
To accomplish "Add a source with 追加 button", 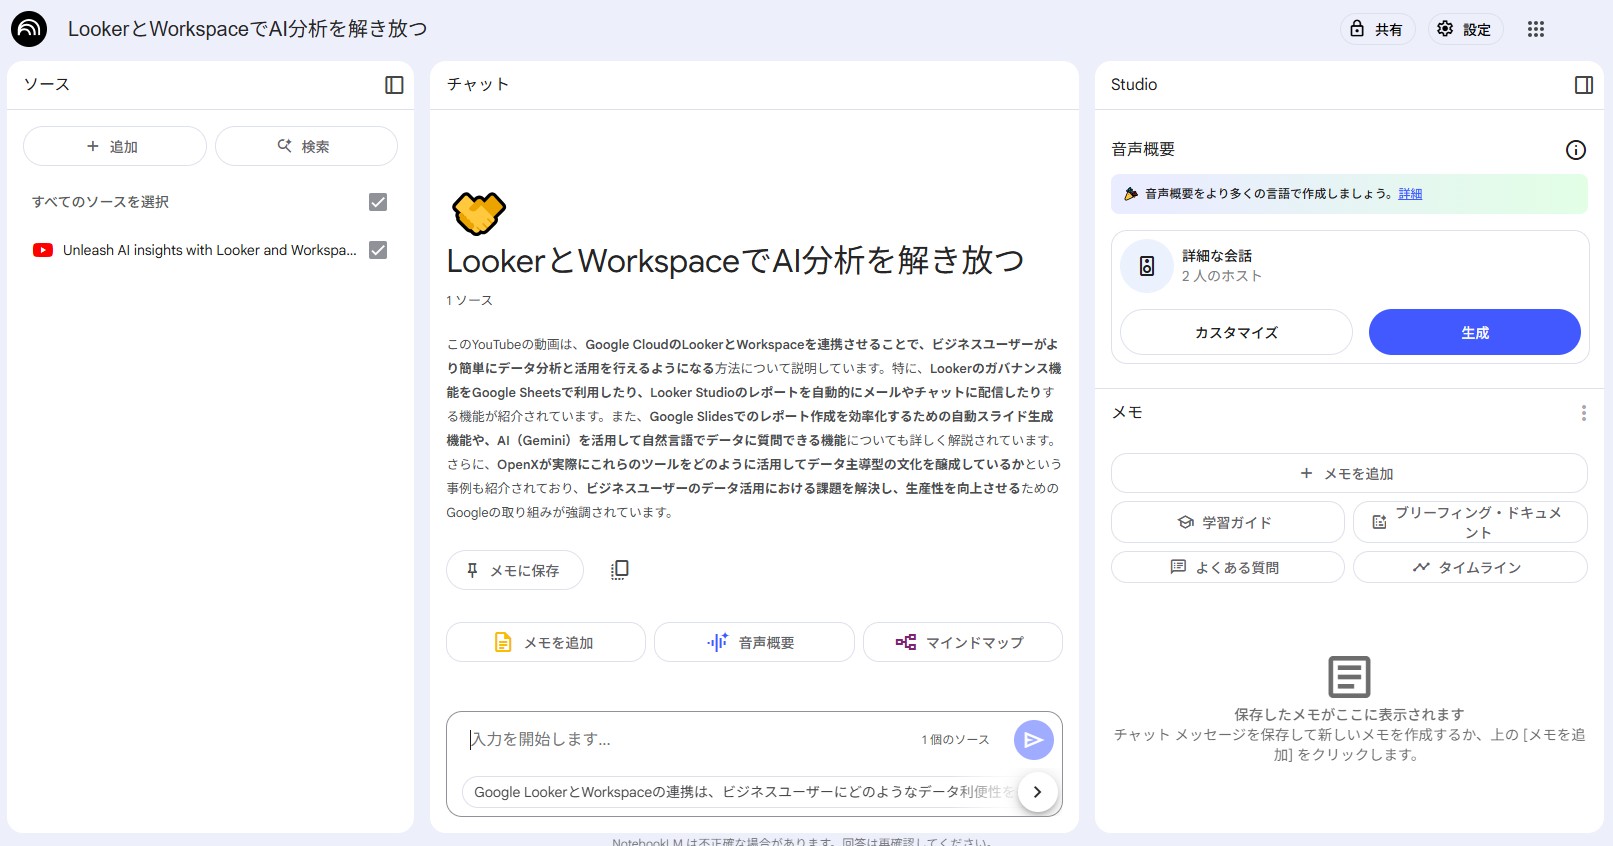I will click(x=114, y=146).
